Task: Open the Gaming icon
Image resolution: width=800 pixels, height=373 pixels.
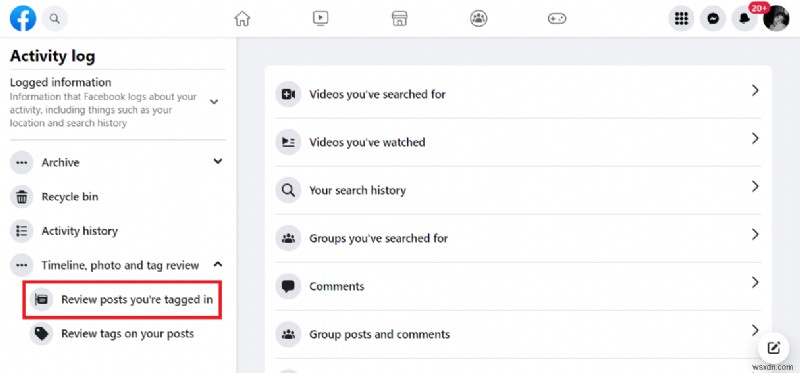Action: pos(557,19)
